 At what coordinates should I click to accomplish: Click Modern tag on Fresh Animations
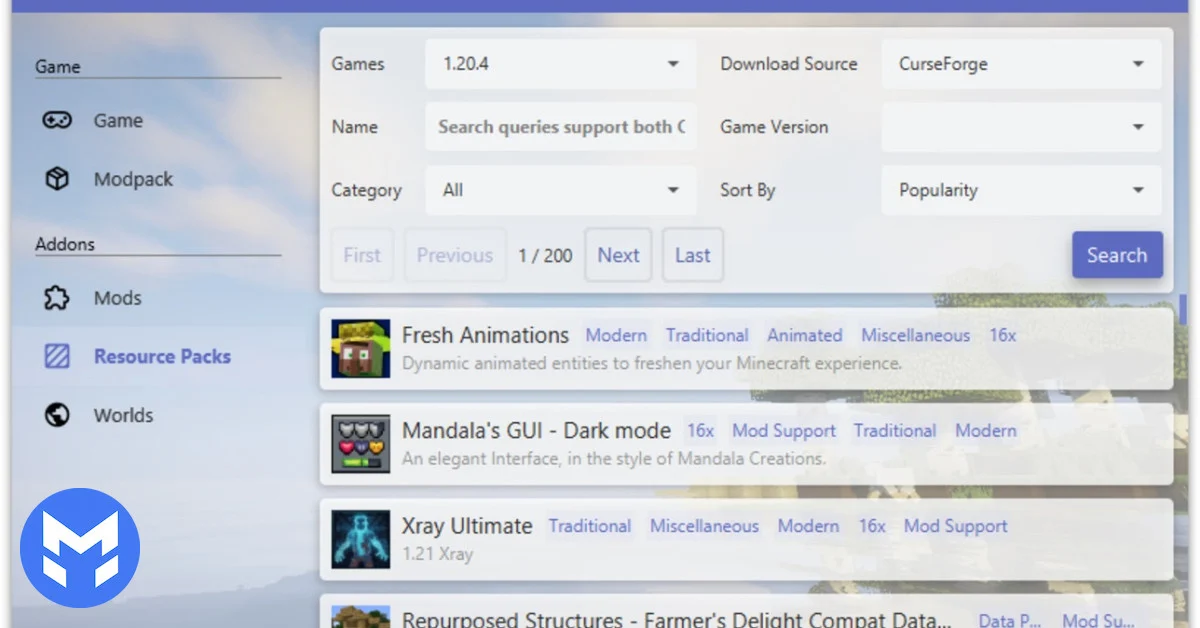coord(616,336)
